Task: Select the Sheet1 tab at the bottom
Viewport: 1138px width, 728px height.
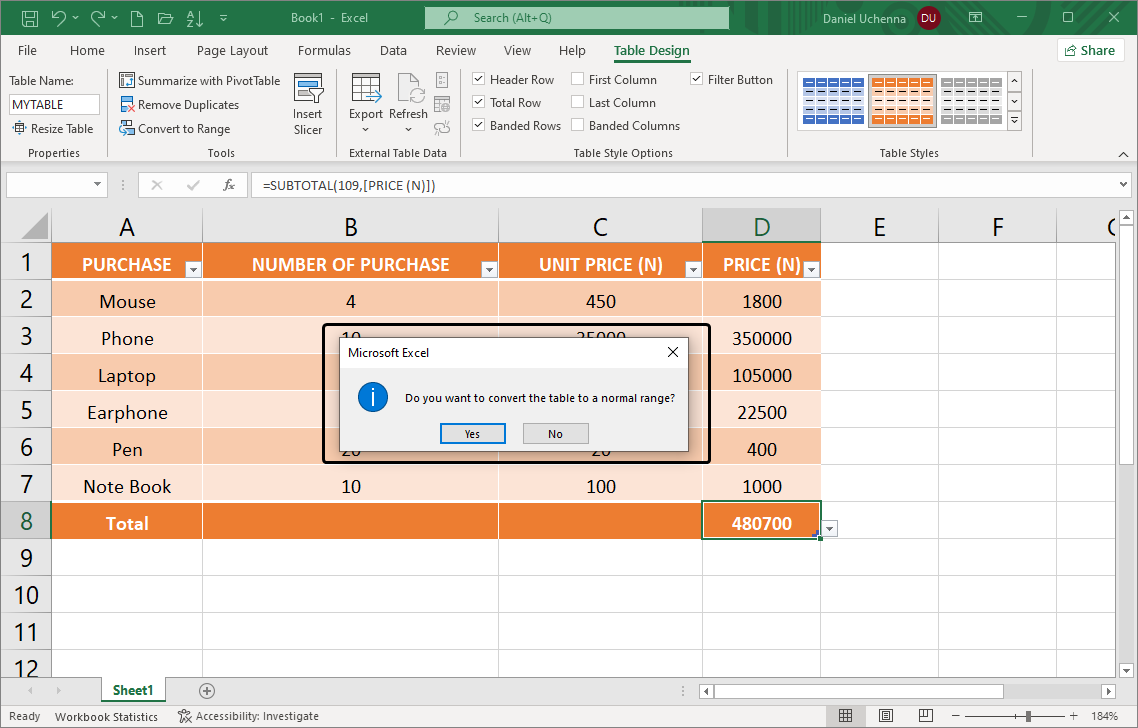Action: click(133, 690)
